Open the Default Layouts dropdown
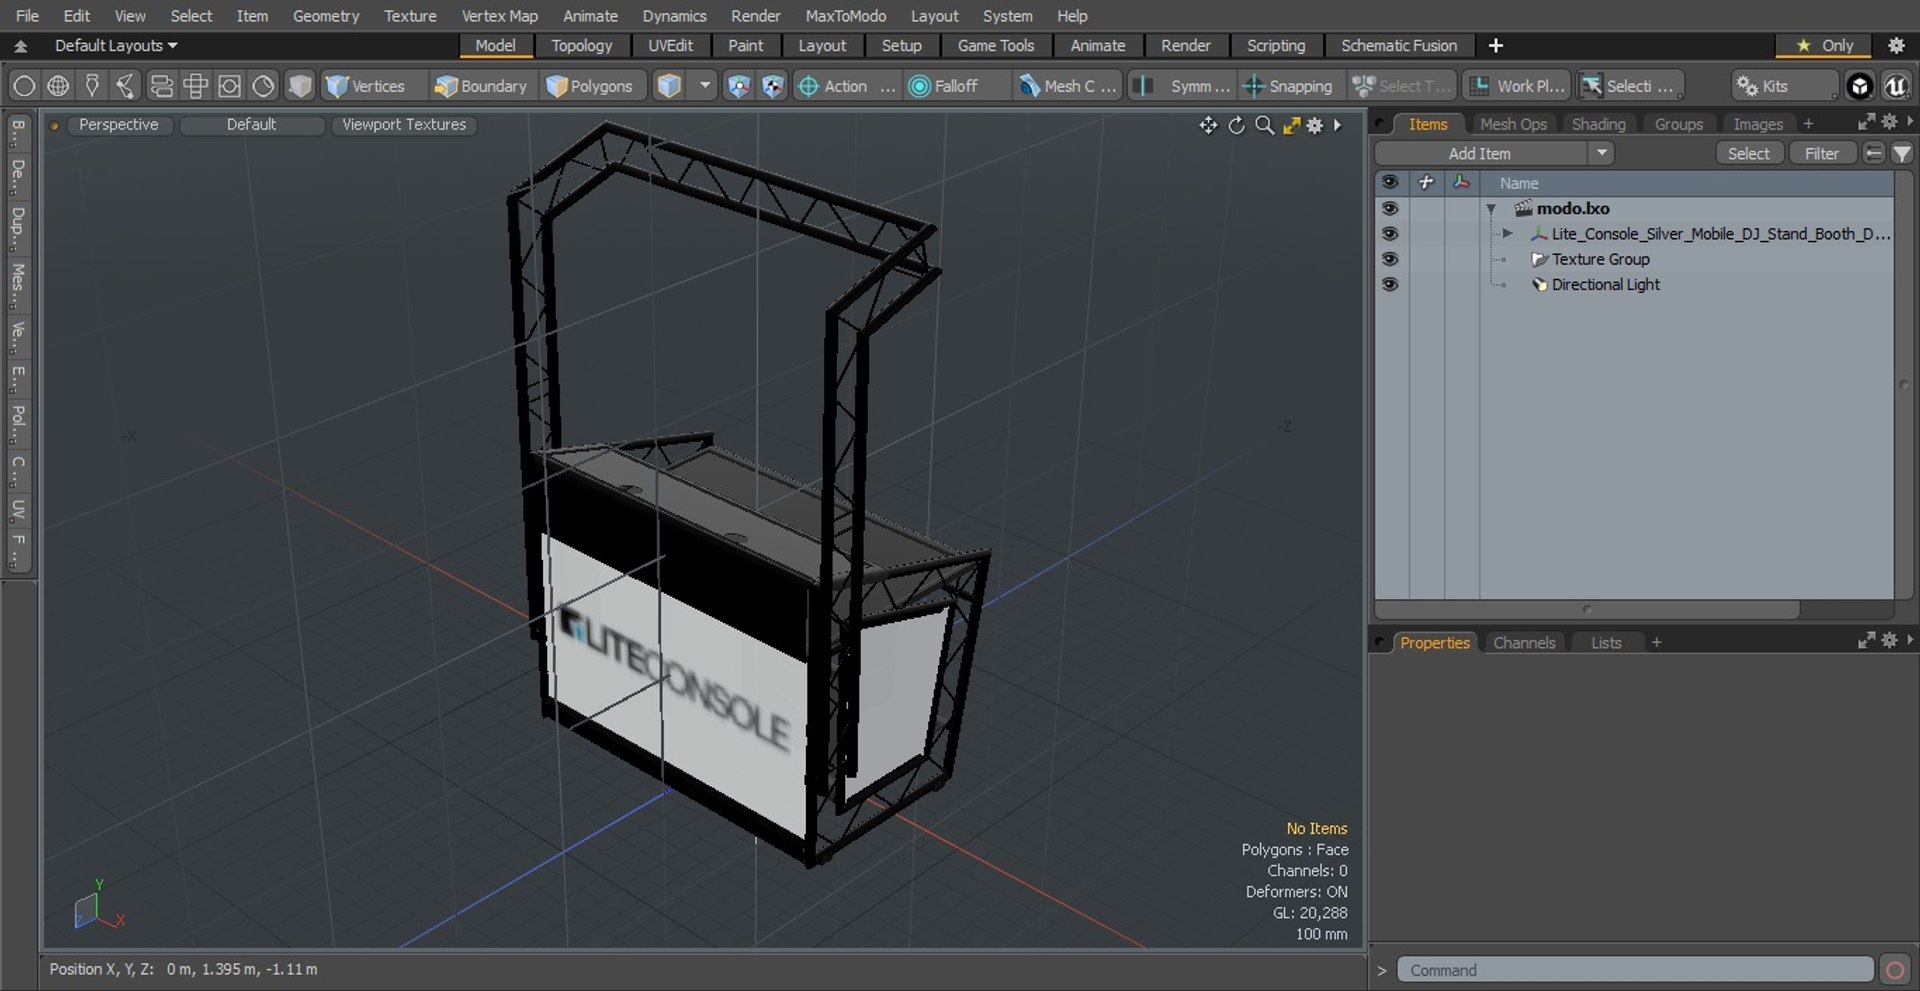Image resolution: width=1920 pixels, height=991 pixels. click(115, 45)
